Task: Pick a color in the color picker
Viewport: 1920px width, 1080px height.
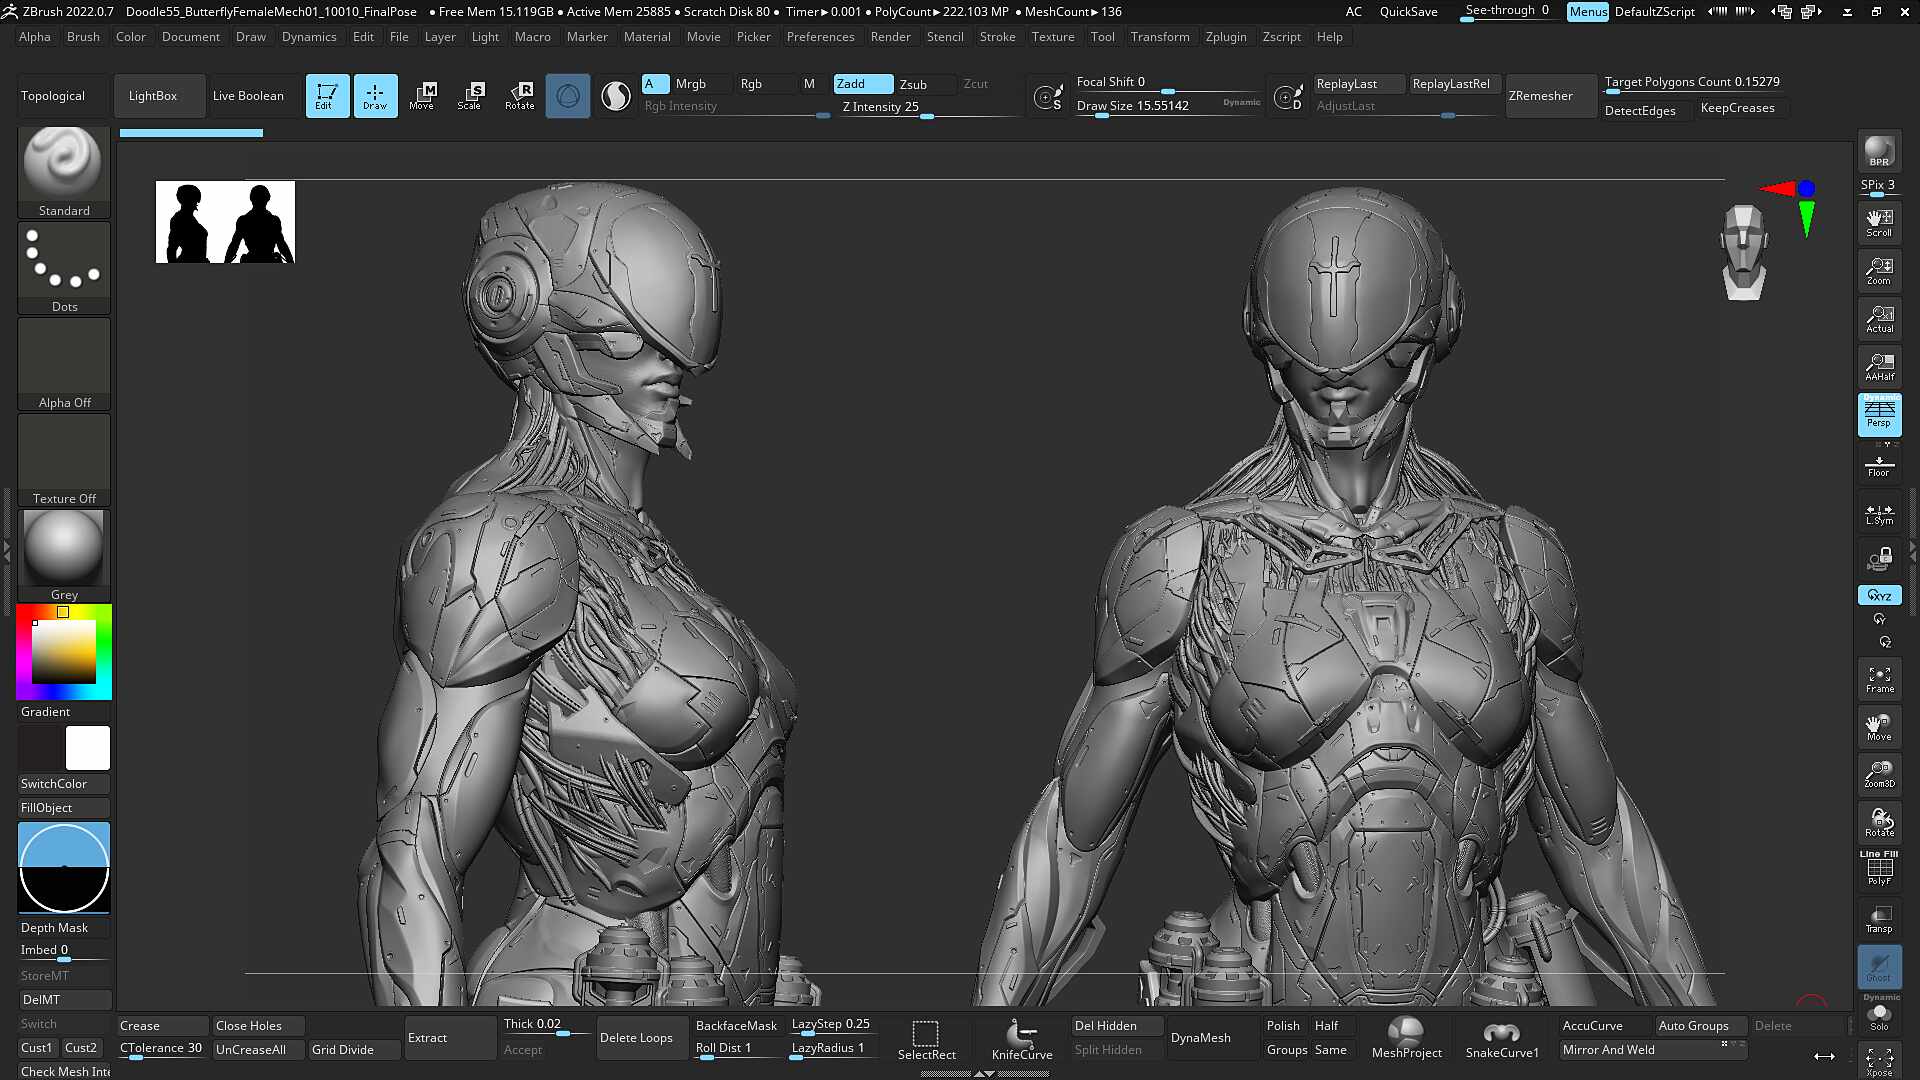Action: 64,652
